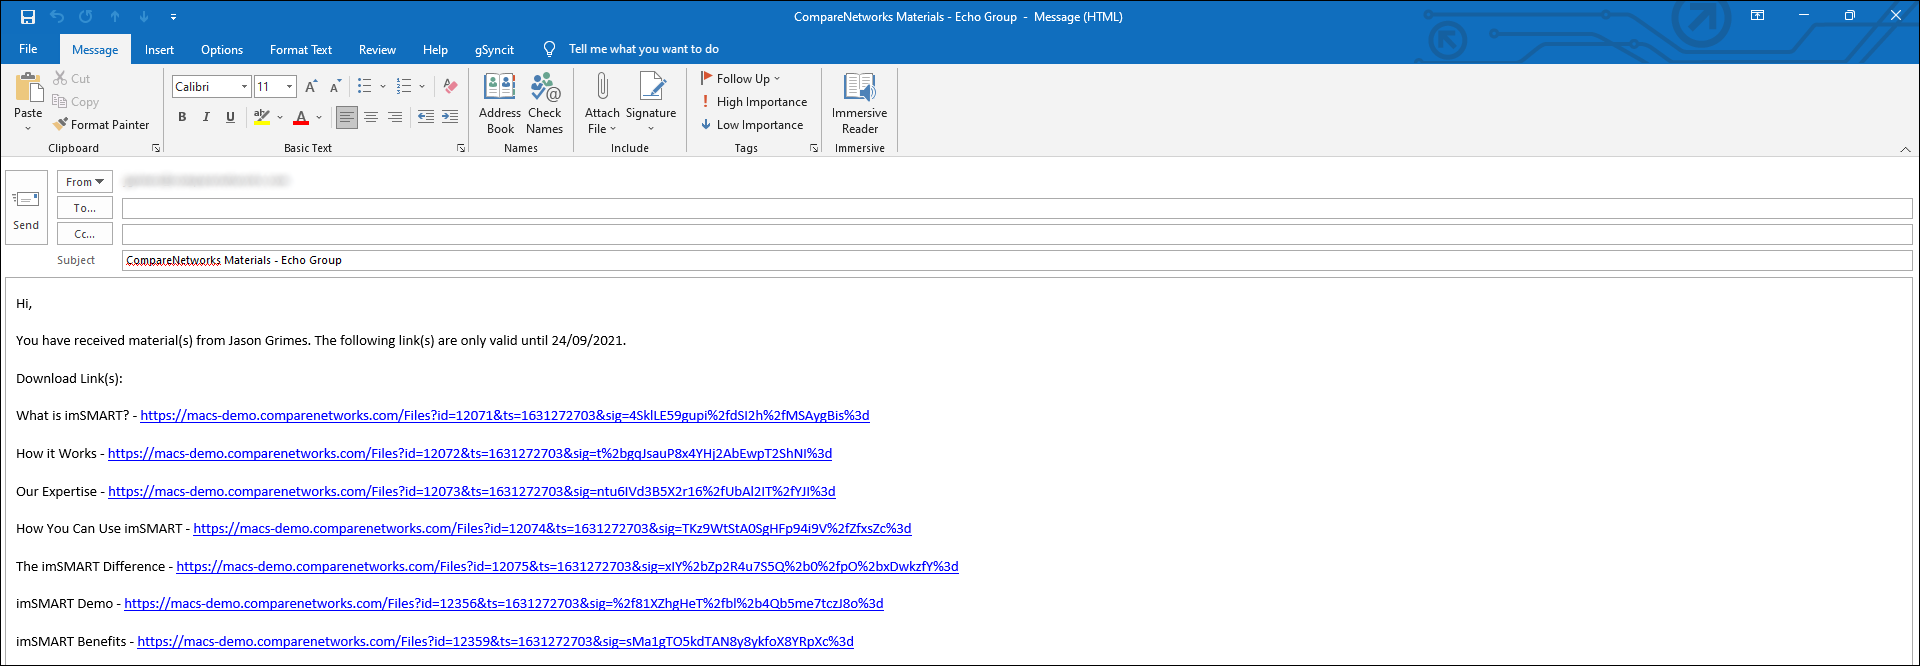Open the Customize Quick Access Toolbar menu
Viewport: 1920px width, 666px height.
click(173, 17)
